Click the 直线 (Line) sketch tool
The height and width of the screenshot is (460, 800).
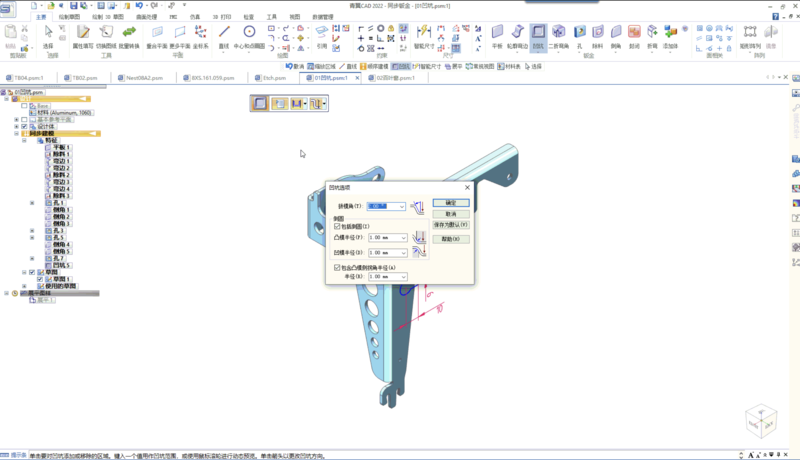[x=224, y=36]
